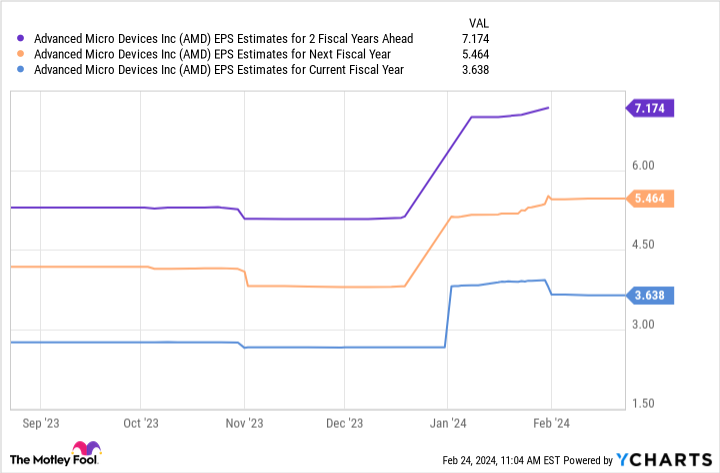Select the EPS Estimates for Next Fiscal Year label
The height and width of the screenshot is (473, 720).
coord(211,55)
